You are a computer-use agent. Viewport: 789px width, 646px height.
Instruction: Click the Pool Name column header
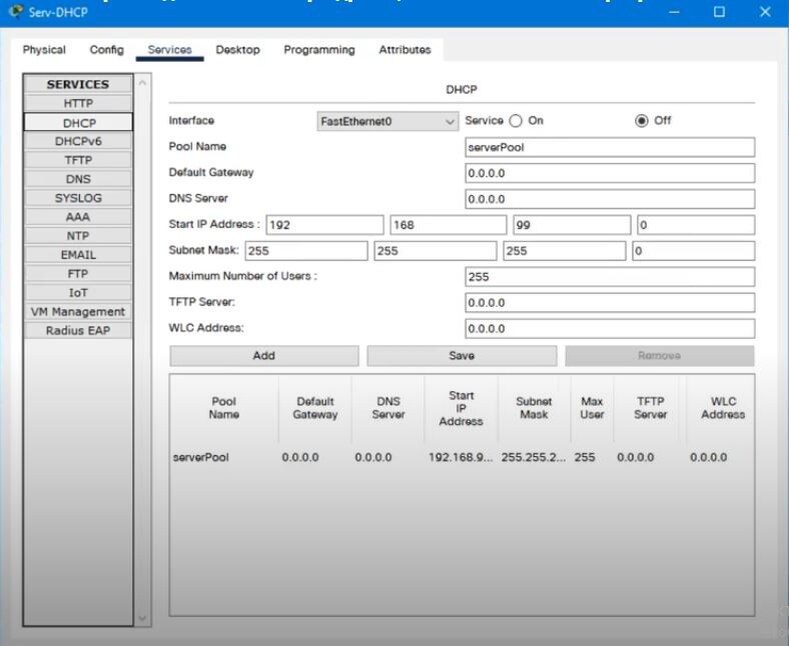224,408
